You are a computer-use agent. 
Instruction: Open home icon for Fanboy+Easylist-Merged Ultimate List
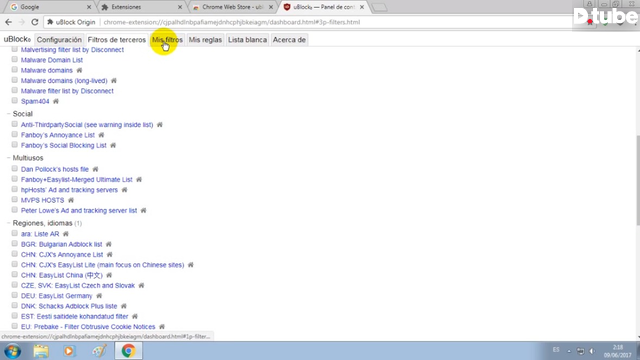coord(139,180)
